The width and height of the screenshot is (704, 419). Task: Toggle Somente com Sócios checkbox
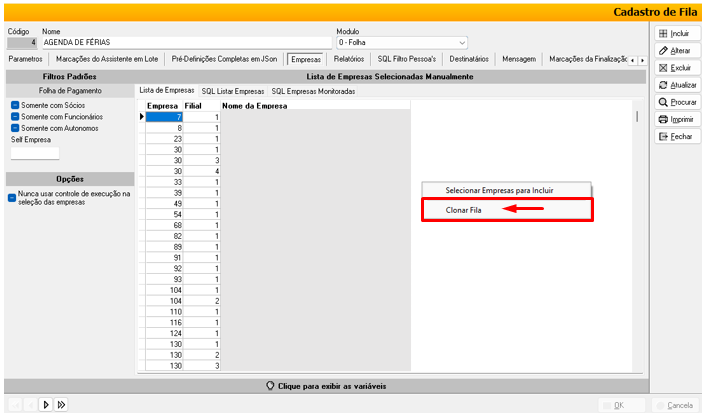(x=15, y=104)
